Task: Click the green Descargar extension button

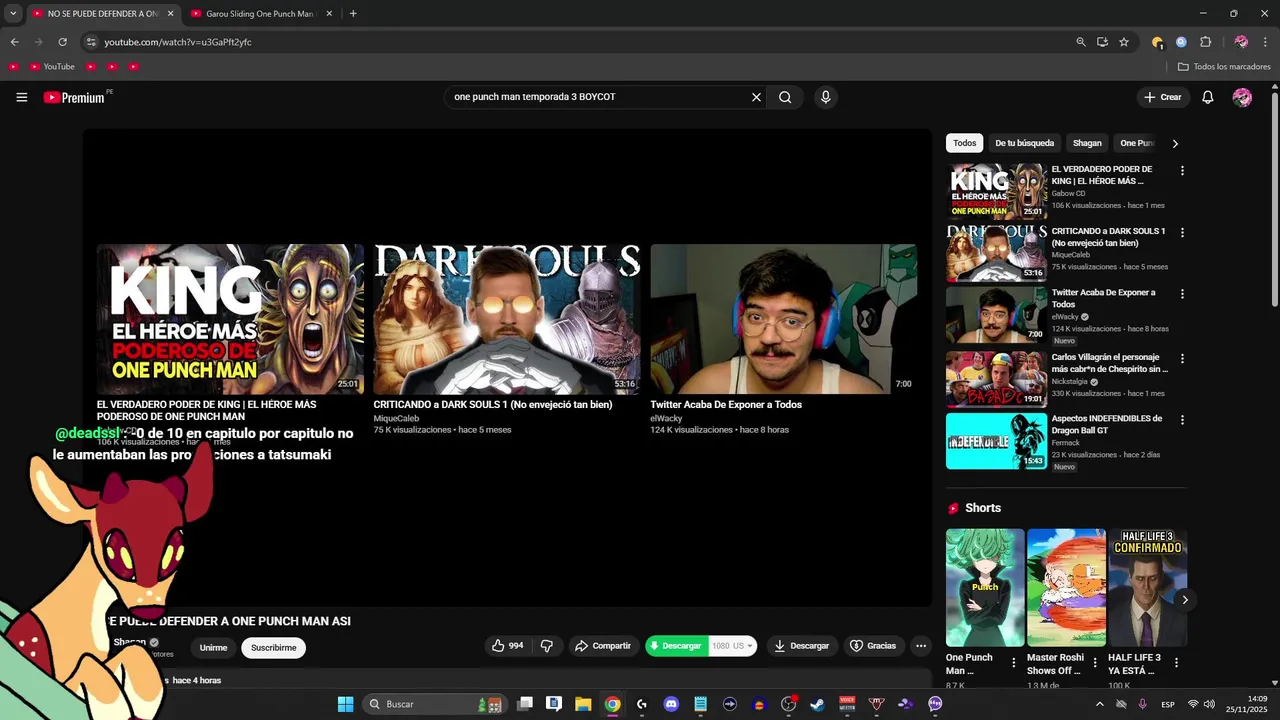Action: click(x=675, y=646)
